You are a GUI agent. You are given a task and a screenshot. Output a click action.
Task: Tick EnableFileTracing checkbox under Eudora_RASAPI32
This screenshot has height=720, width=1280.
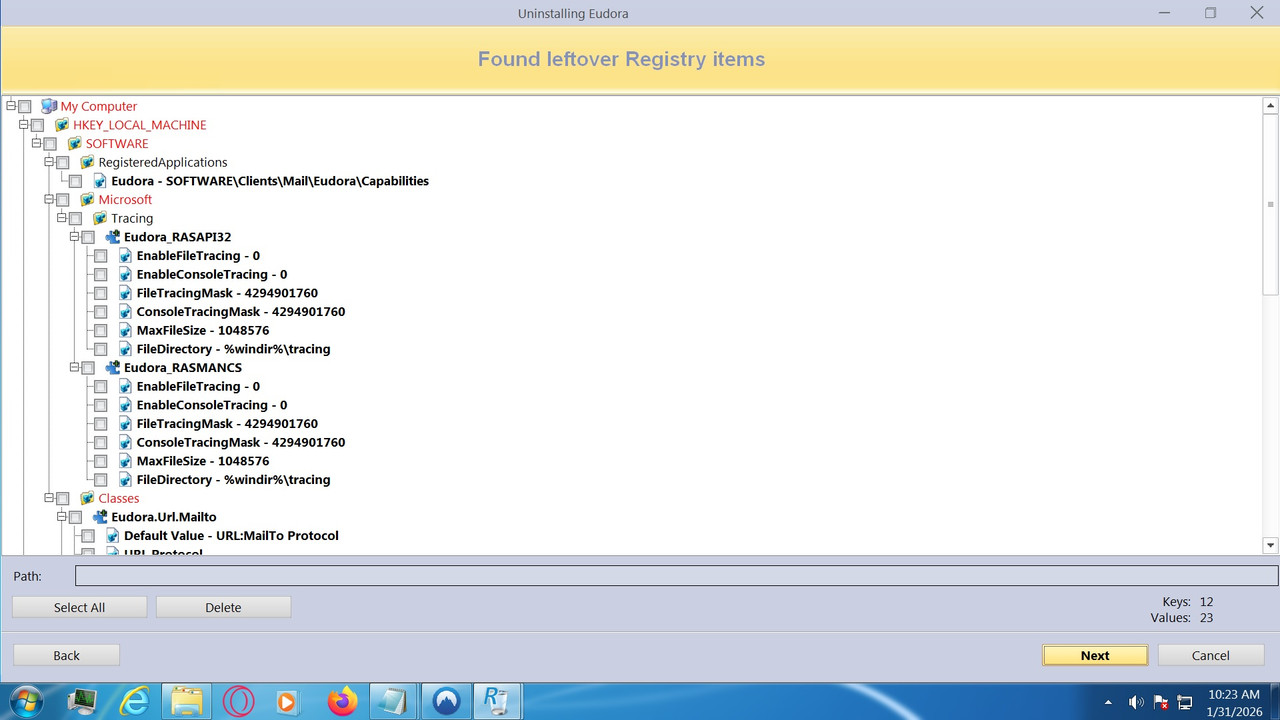(101, 255)
